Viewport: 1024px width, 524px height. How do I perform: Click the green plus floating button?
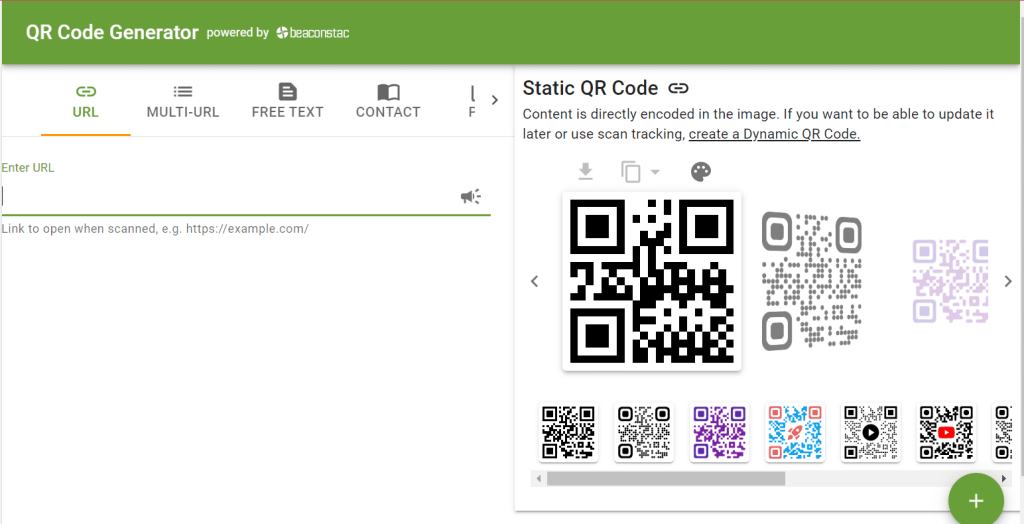976,500
